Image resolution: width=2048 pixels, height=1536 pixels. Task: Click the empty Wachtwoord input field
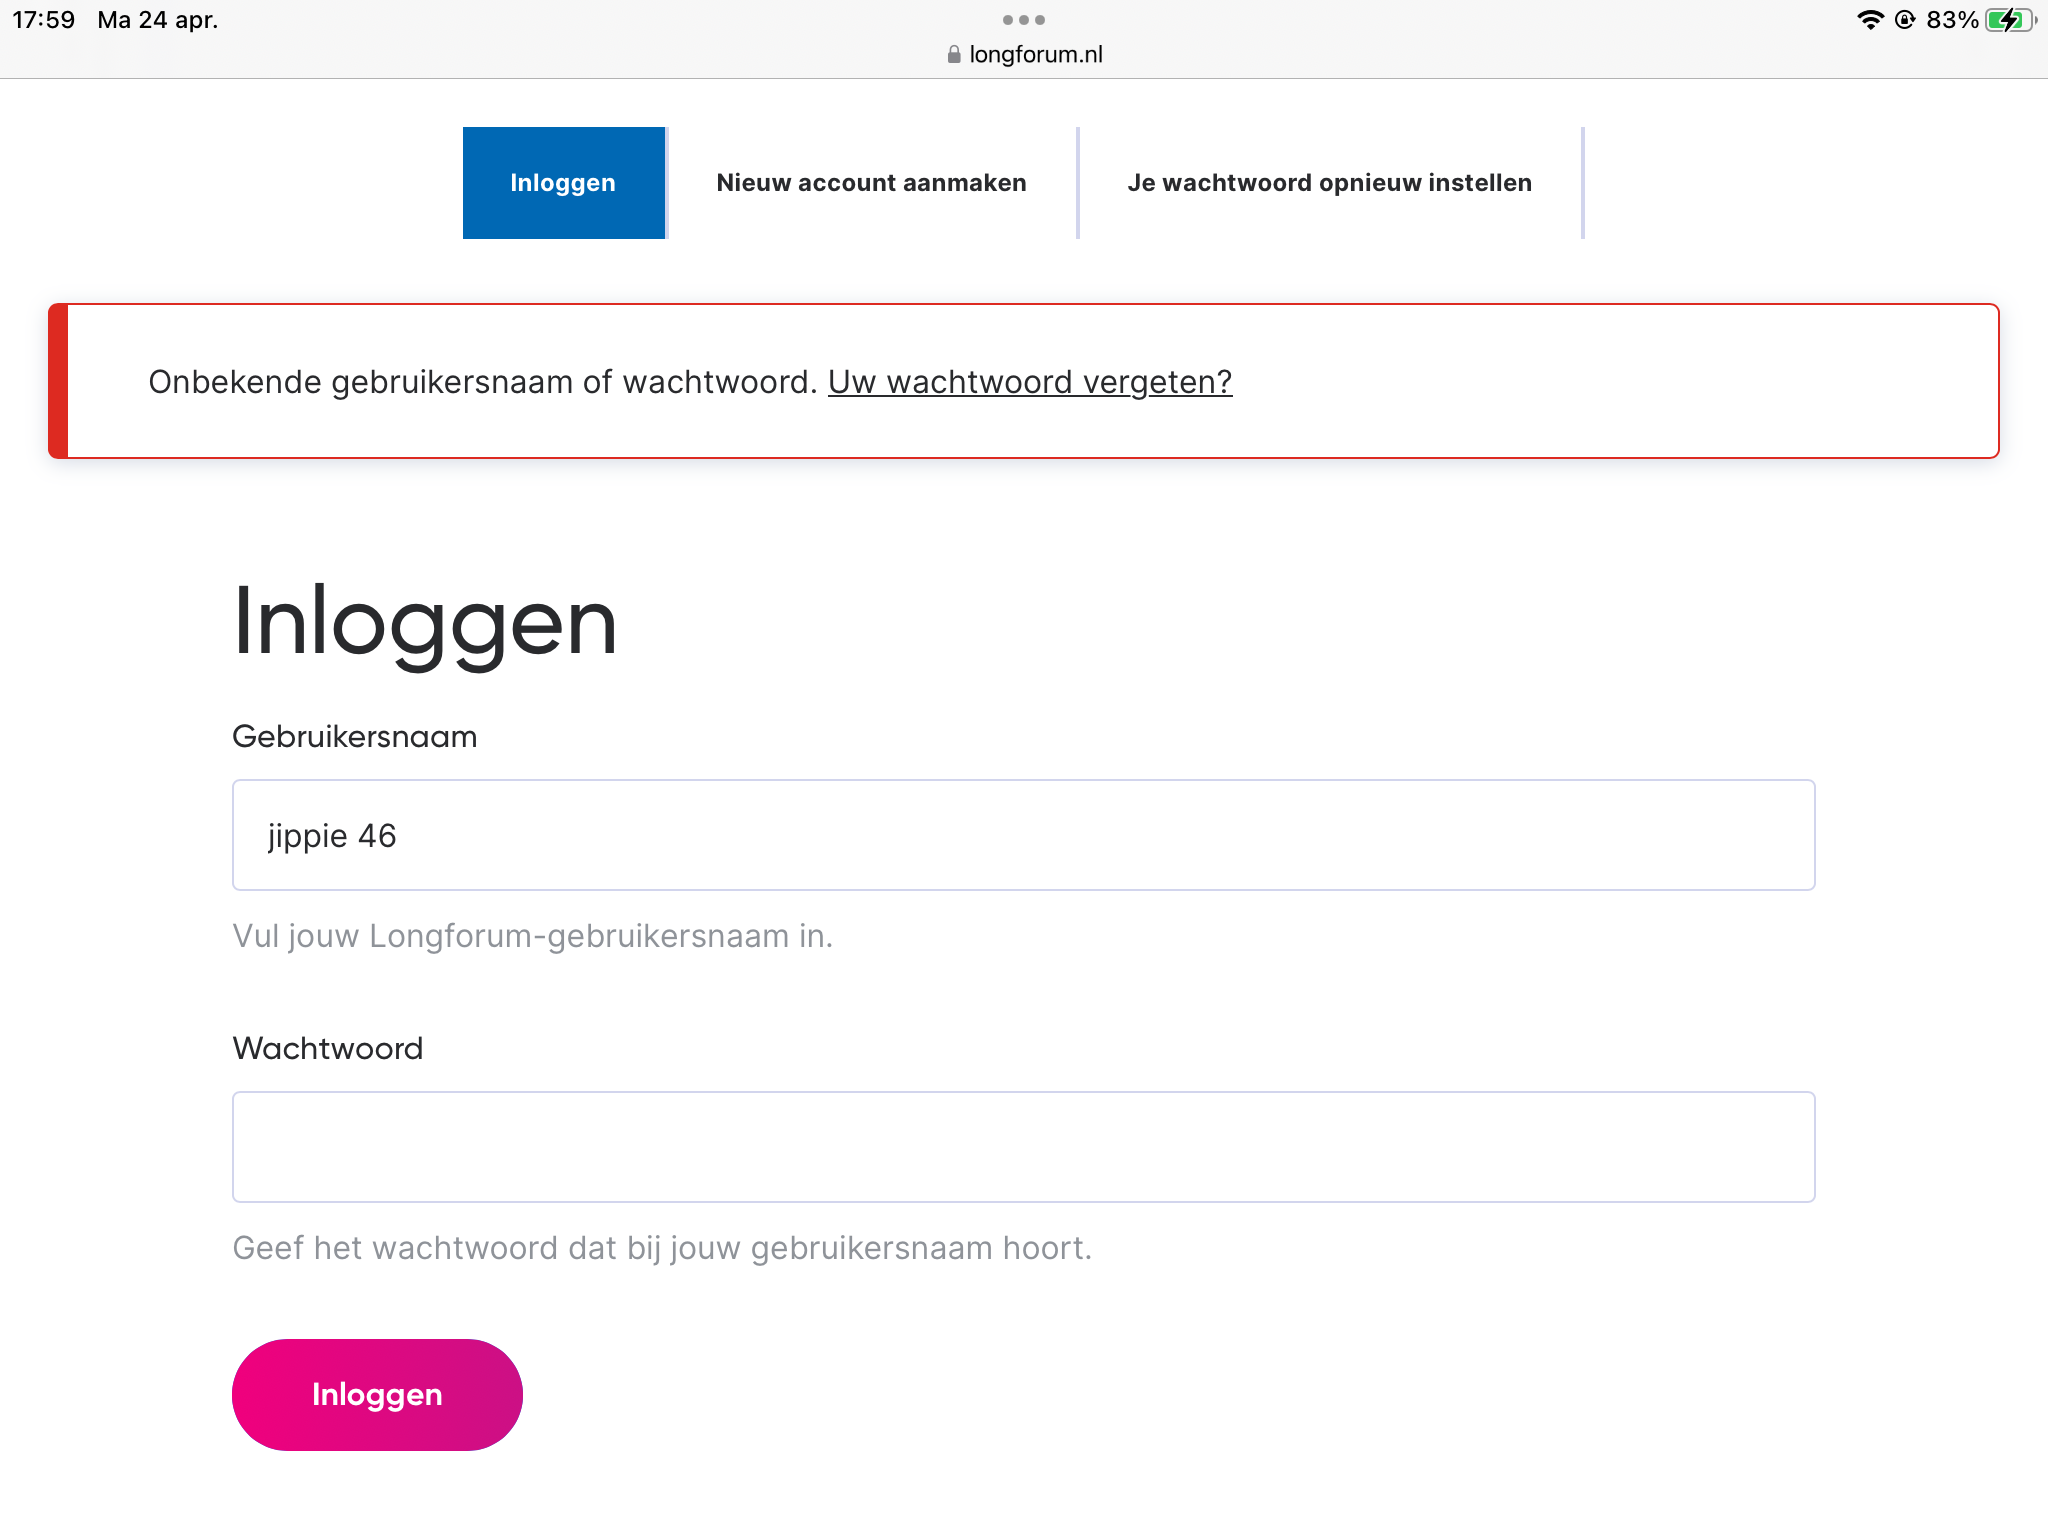coord(1023,1147)
